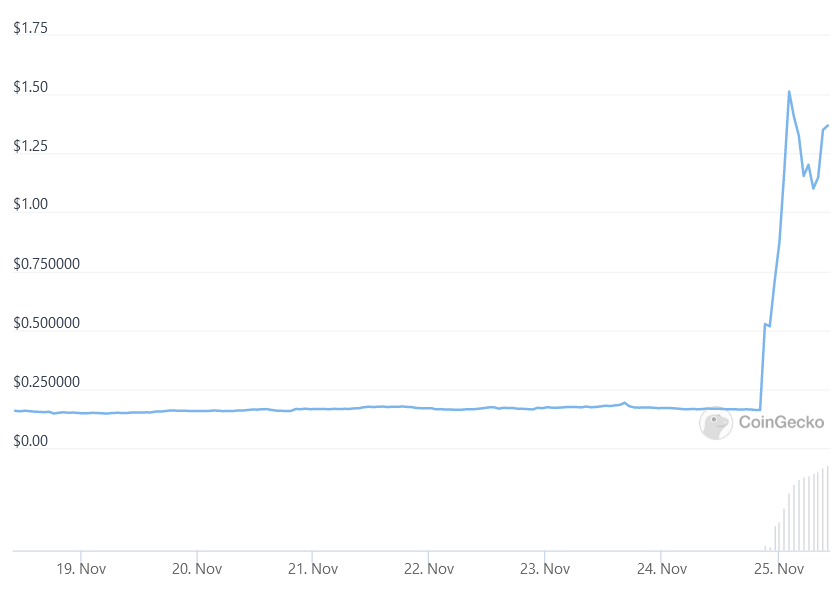Click the $0.750000 price axis label
This screenshot has height=602, width=840.
click(47, 264)
